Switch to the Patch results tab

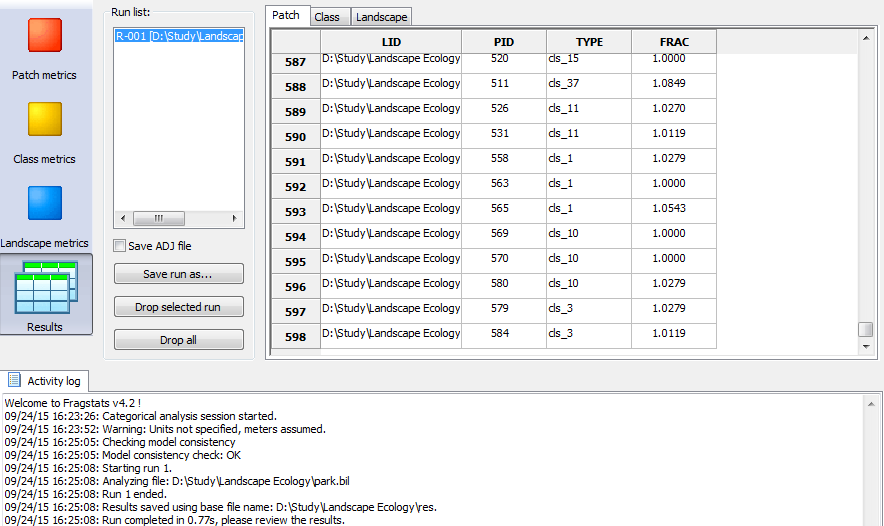coord(286,15)
